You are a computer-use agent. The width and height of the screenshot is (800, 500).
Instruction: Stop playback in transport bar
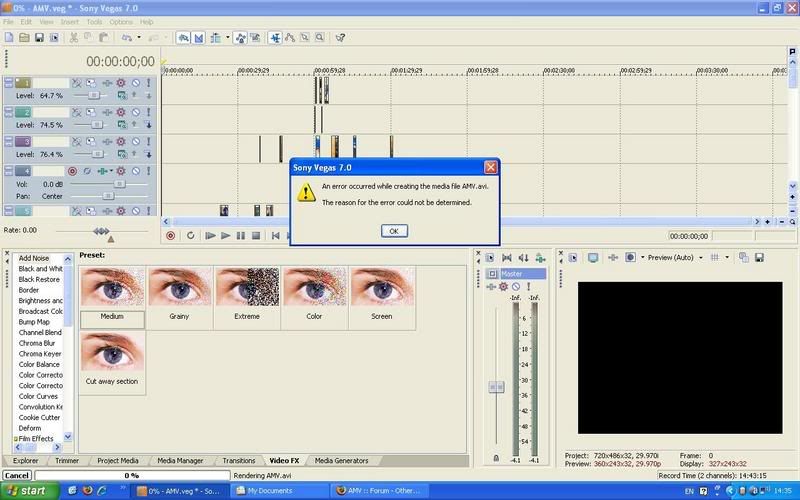(256, 235)
